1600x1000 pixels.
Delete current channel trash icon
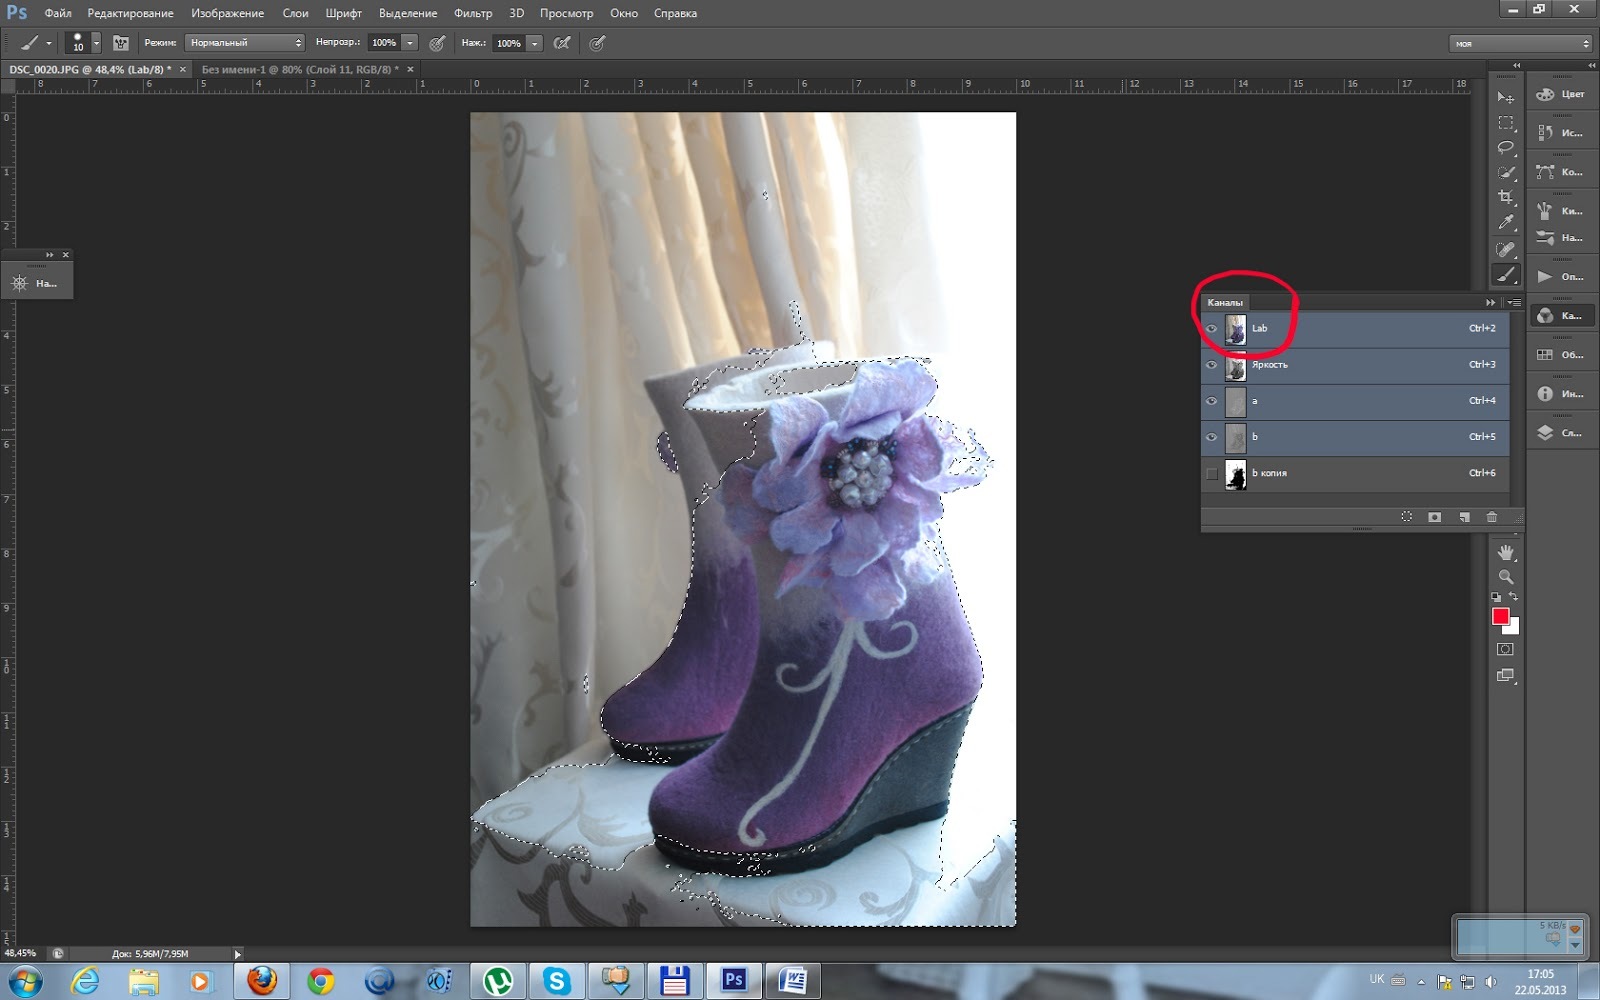point(1492,517)
